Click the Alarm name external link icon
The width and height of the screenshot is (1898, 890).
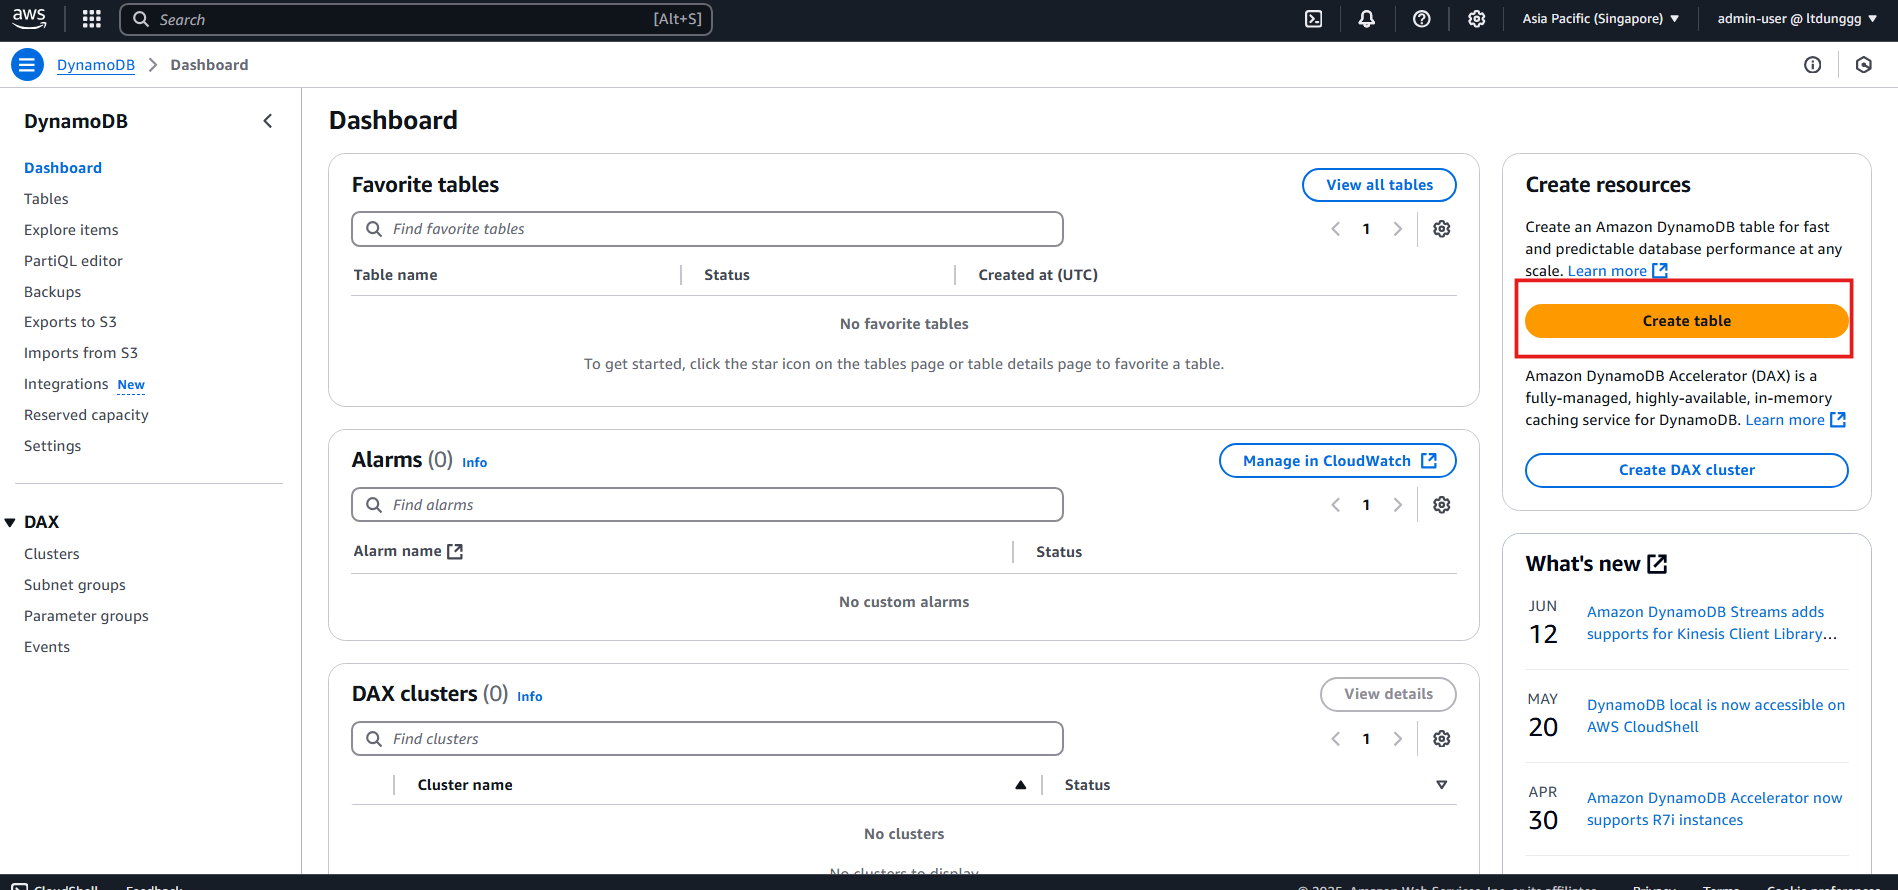[x=455, y=551]
